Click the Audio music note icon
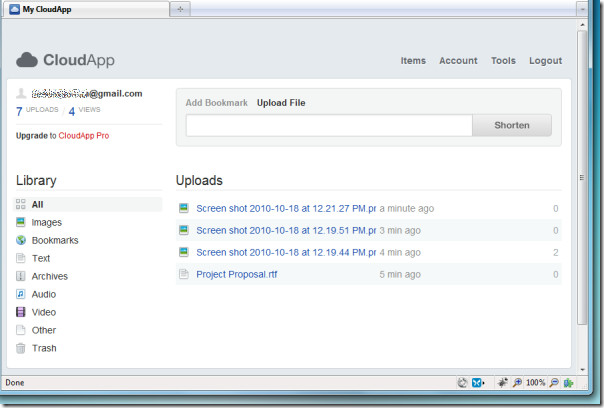 (21, 294)
